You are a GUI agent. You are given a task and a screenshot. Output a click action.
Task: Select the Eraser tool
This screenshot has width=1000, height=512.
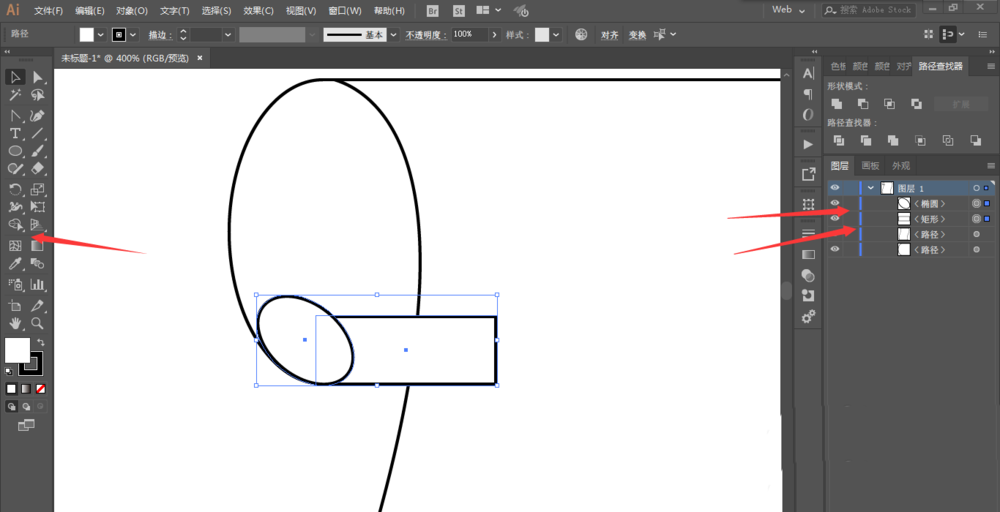[38, 168]
